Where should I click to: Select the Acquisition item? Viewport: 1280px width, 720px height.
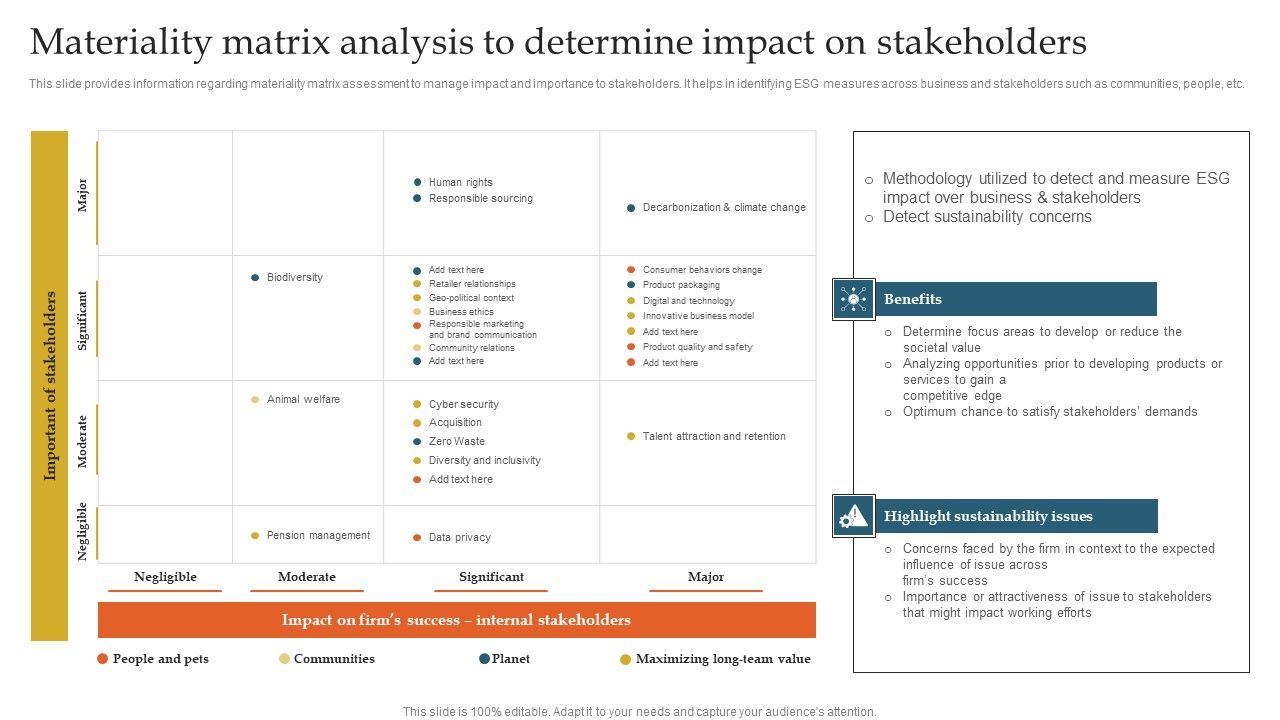coord(455,422)
